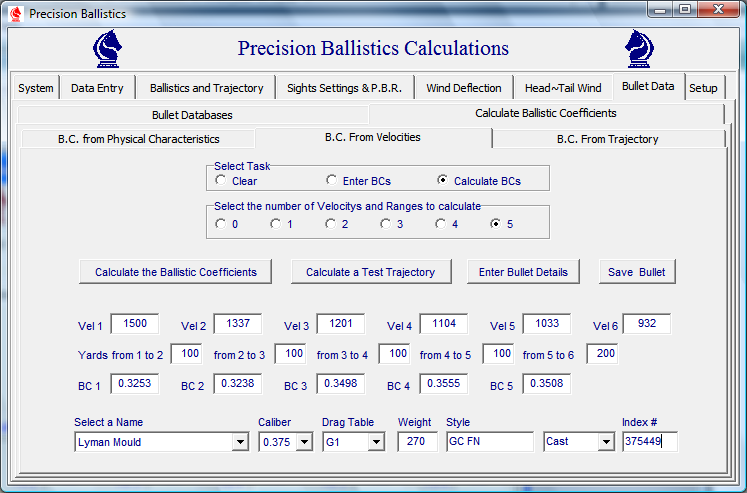Open the Wind Deflection tab

pos(463,88)
